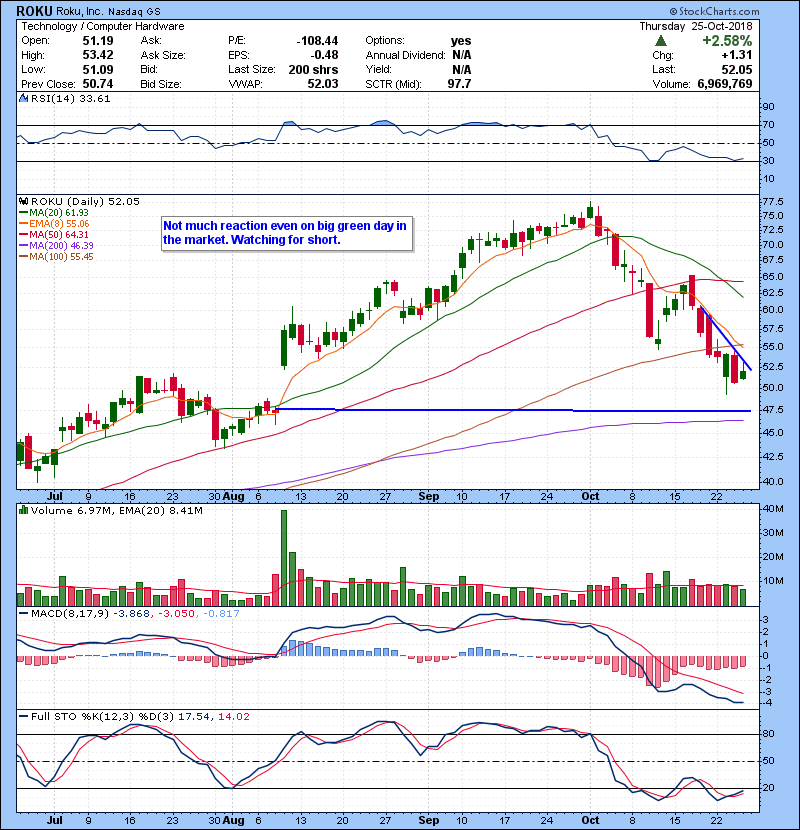
Task: Click the Nasdaq GS exchange label
Action: point(134,12)
